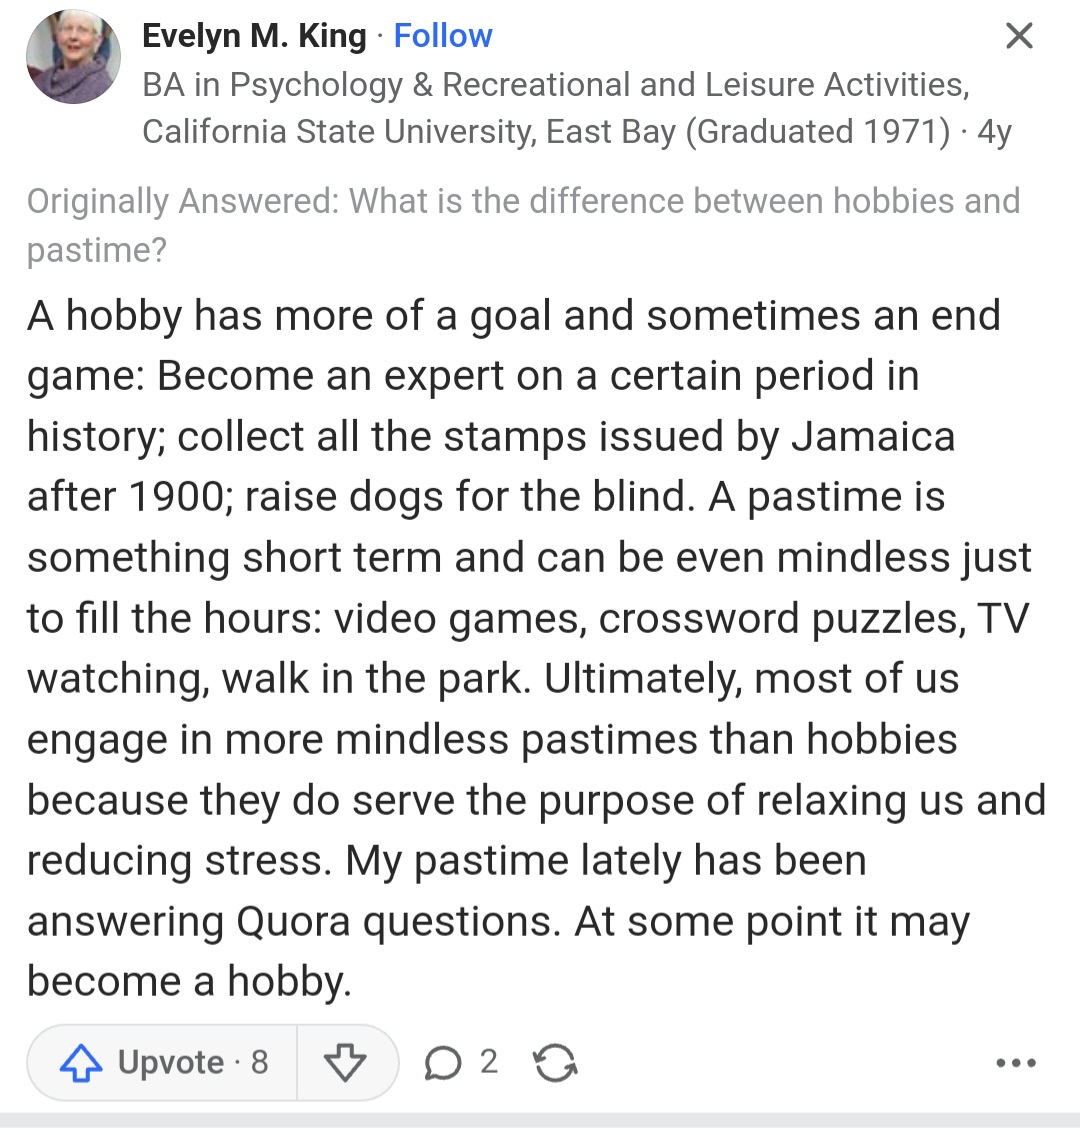Image resolution: width=1080 pixels, height=1135 pixels.
Task: Downvote Evelyn's answer
Action: click(x=346, y=1063)
